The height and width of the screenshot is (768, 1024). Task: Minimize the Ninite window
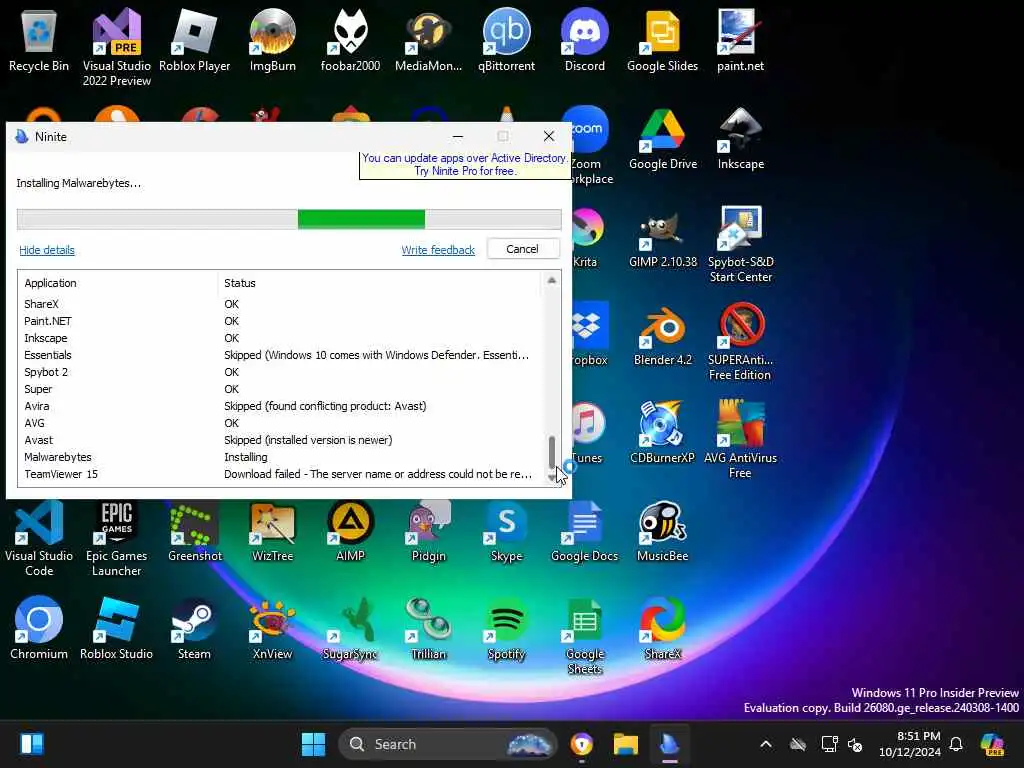tap(458, 136)
